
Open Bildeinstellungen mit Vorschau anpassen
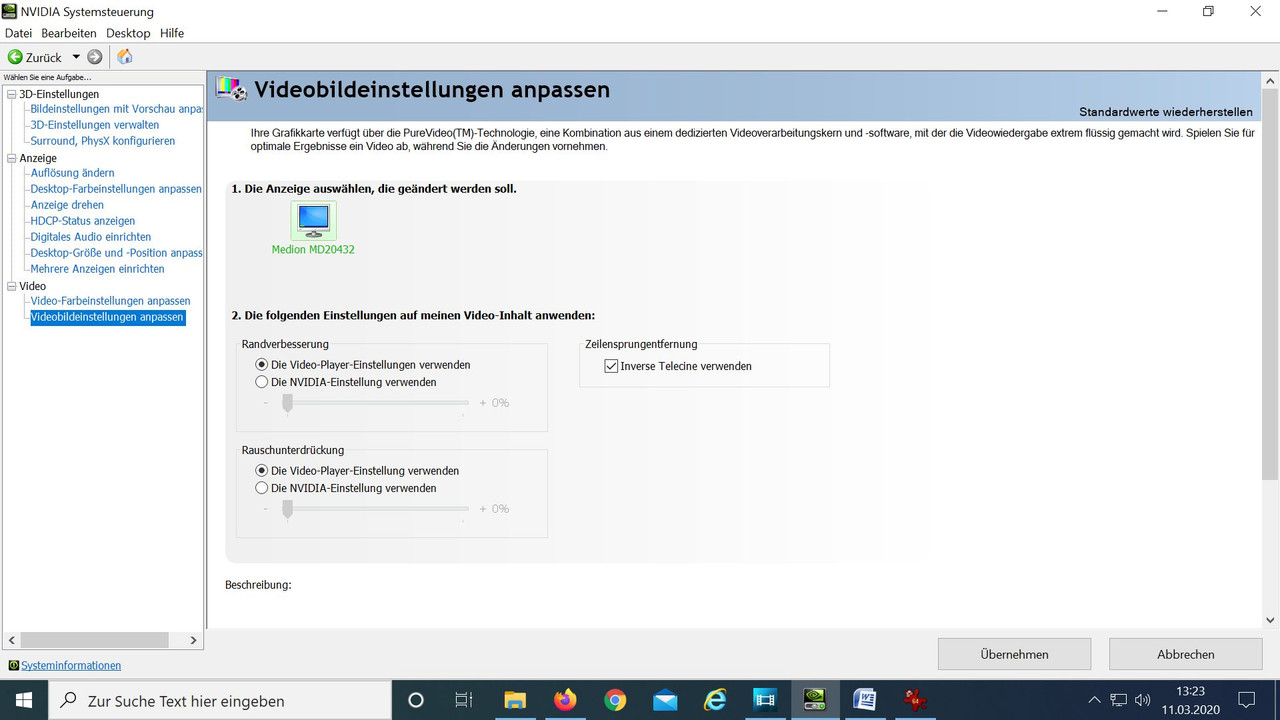[x=116, y=109]
